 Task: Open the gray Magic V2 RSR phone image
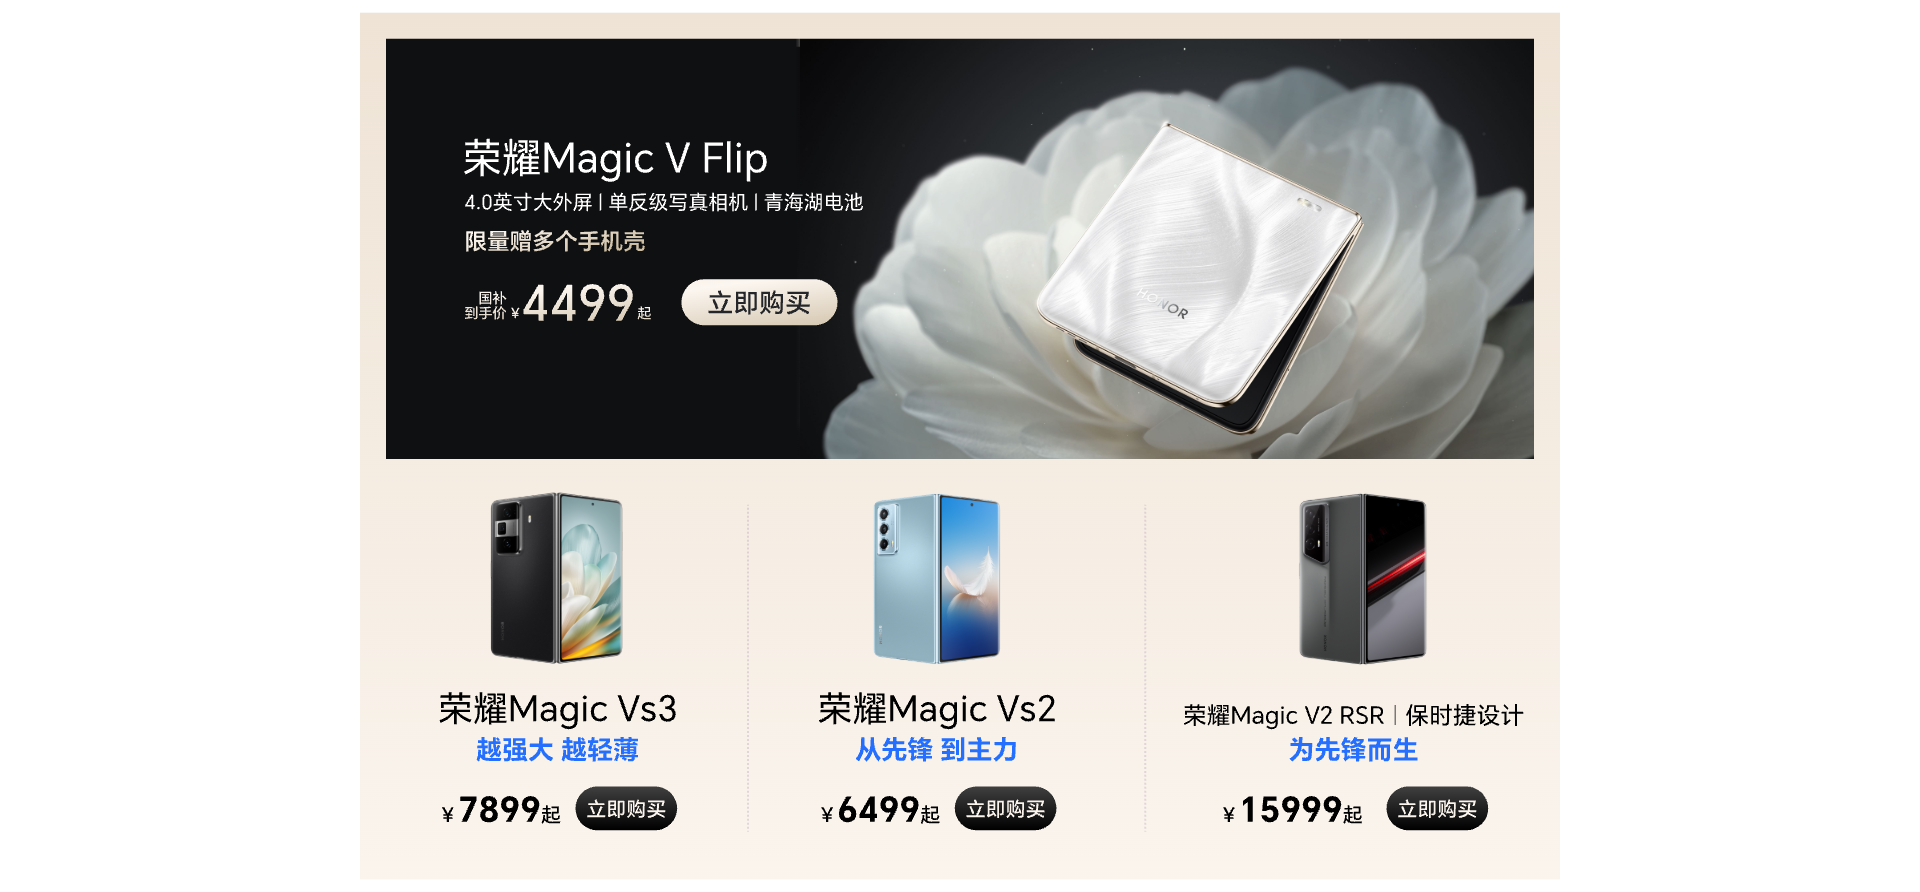coord(1363,578)
